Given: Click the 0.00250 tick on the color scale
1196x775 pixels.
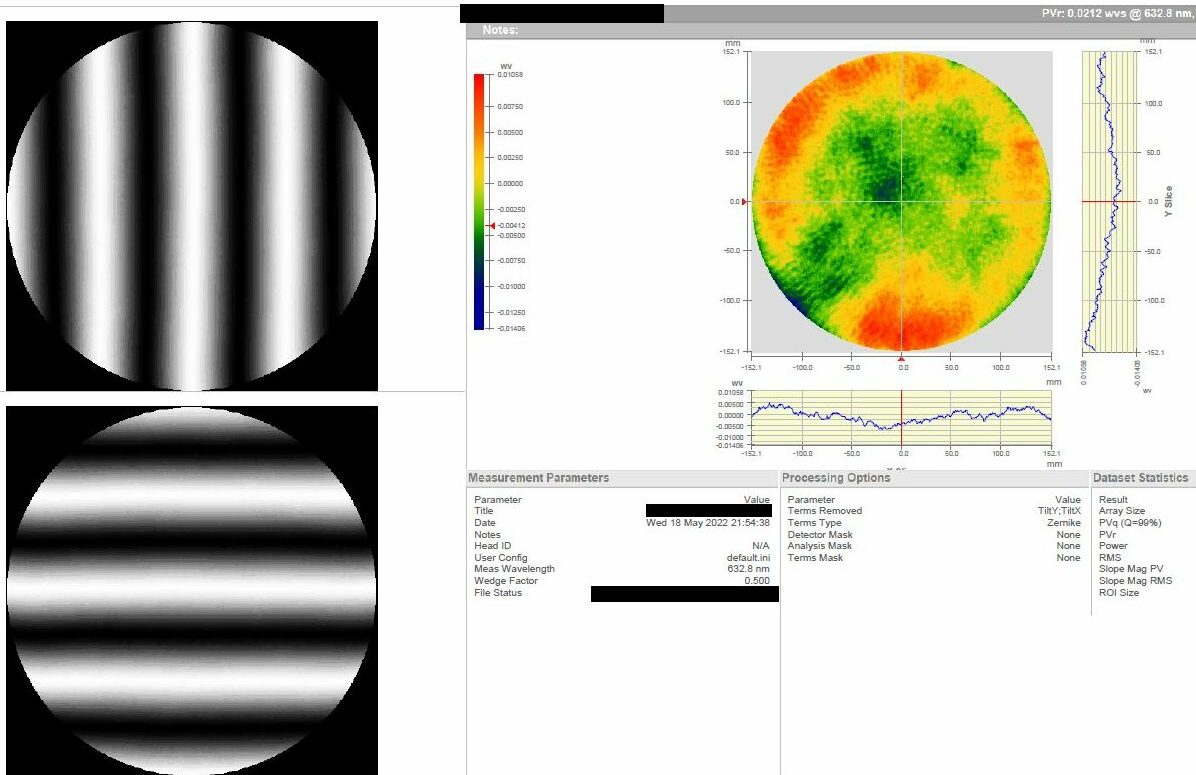Looking at the screenshot, I should (x=510, y=158).
